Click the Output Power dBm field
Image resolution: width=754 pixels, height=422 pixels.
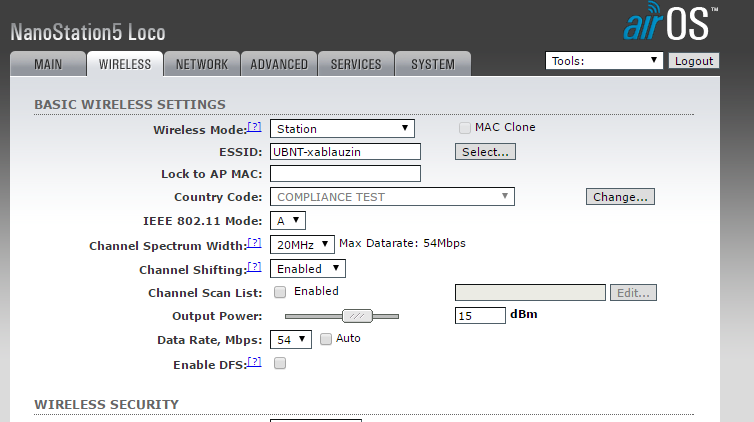tap(480, 315)
